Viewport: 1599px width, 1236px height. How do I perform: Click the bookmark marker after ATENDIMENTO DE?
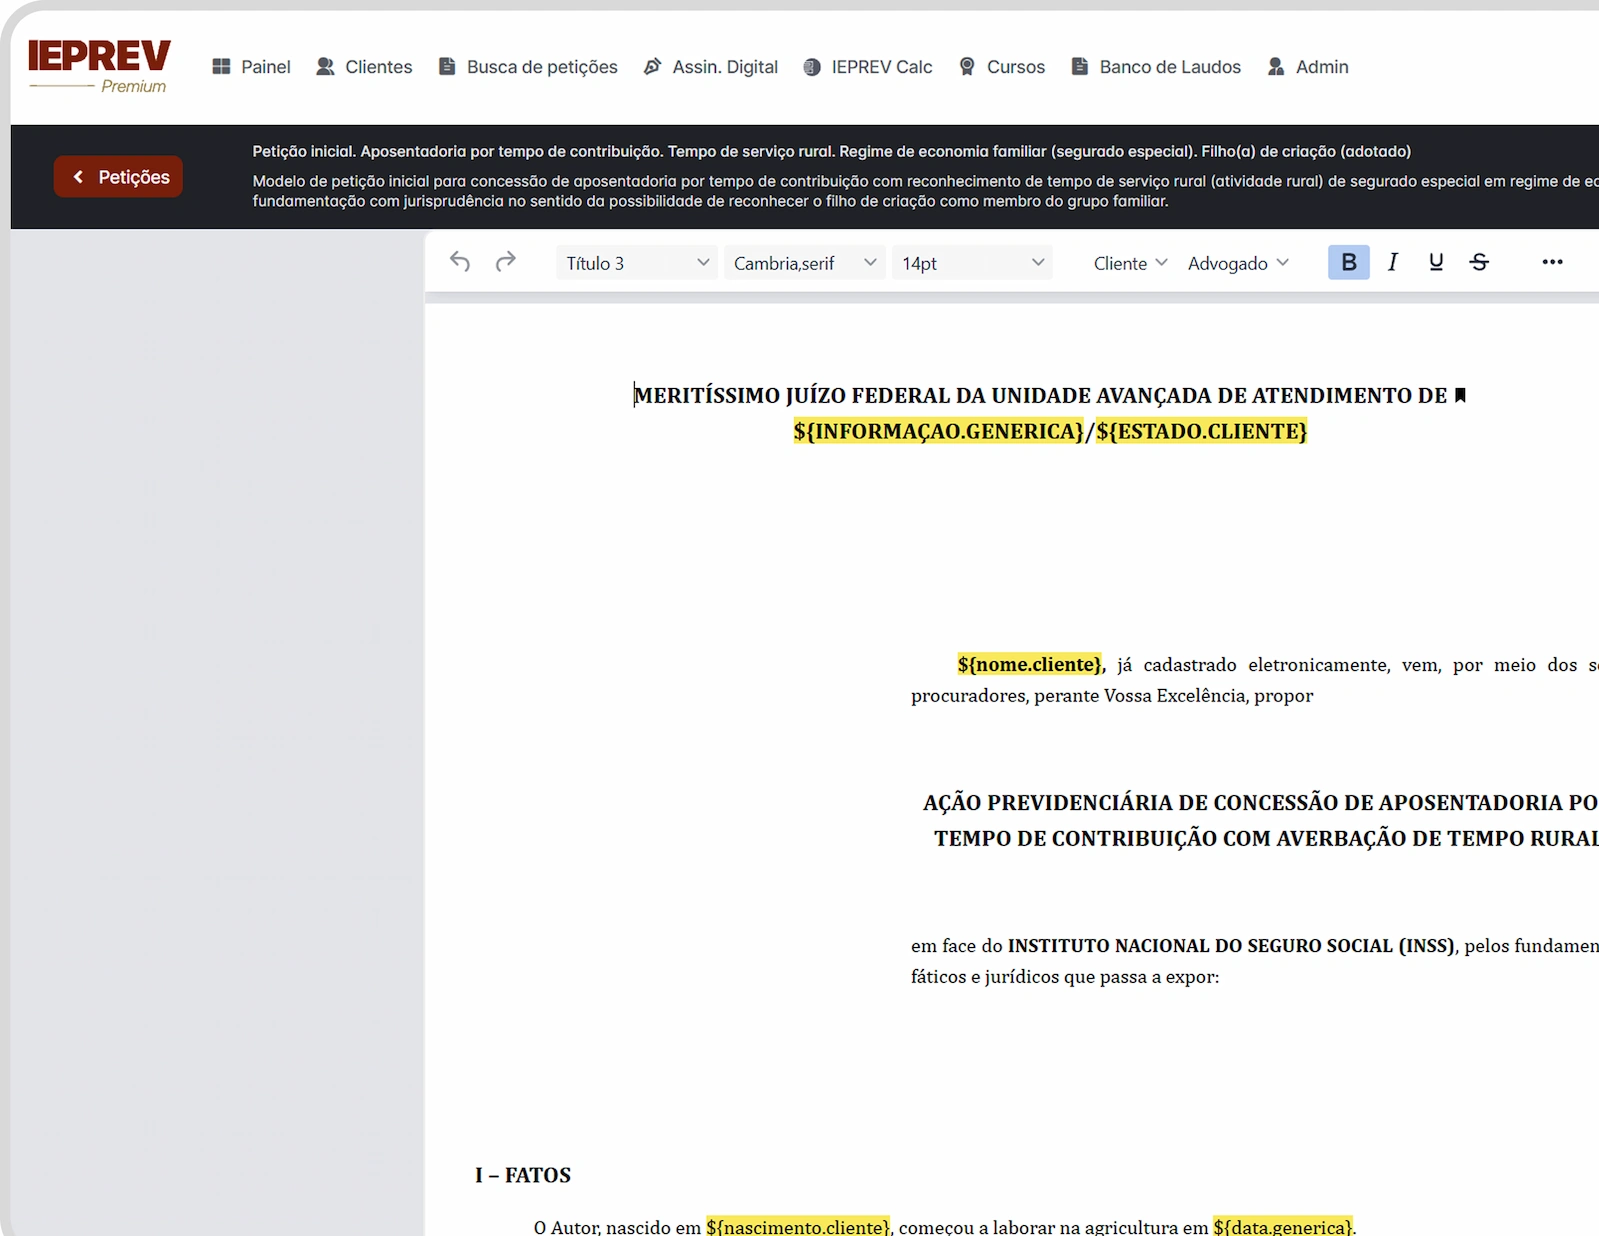coord(1460,395)
